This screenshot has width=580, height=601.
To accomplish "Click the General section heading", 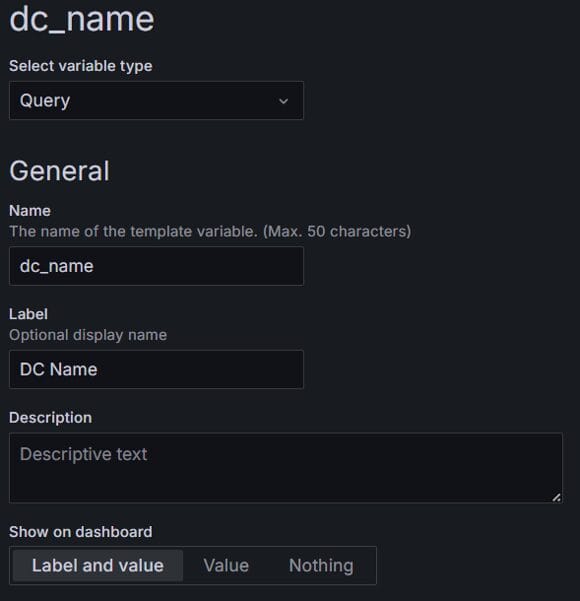I will (59, 171).
